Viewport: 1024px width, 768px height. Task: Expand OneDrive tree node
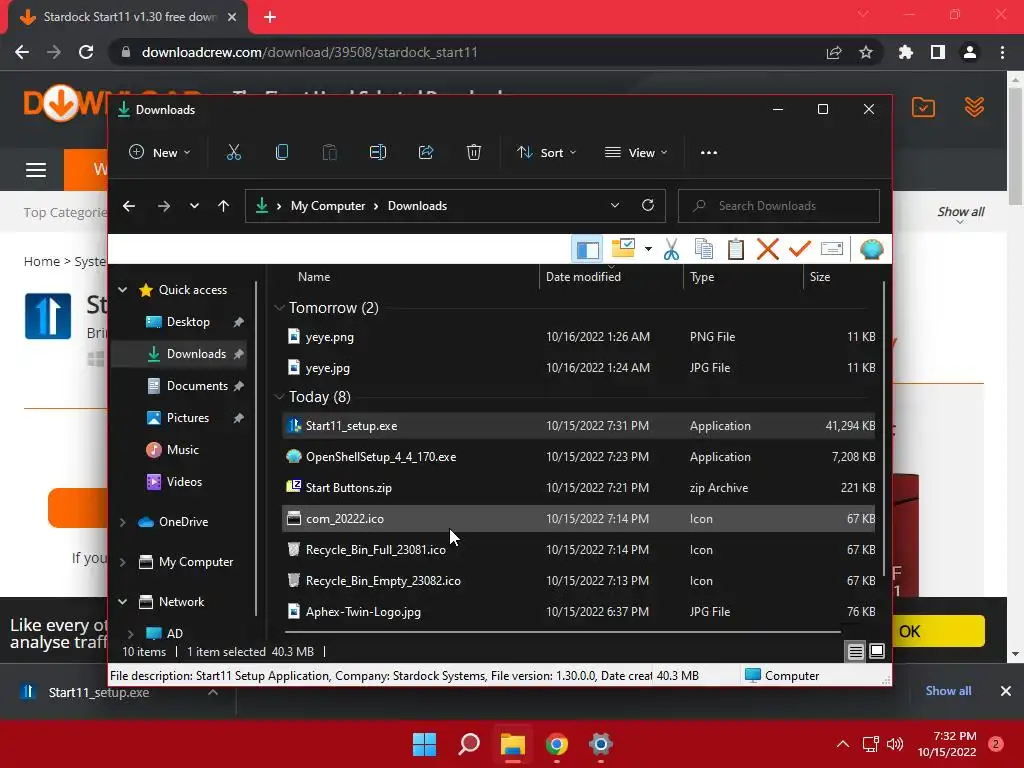(x=123, y=522)
